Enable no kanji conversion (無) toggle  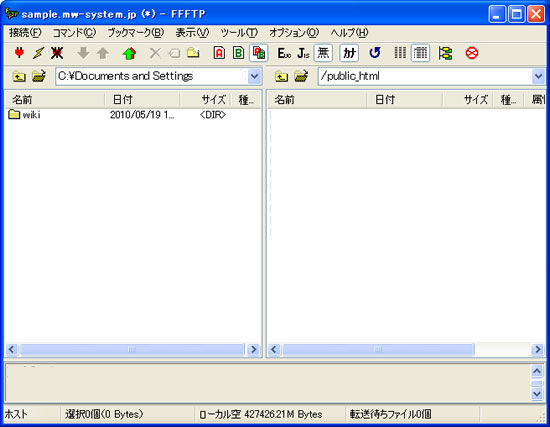323,53
